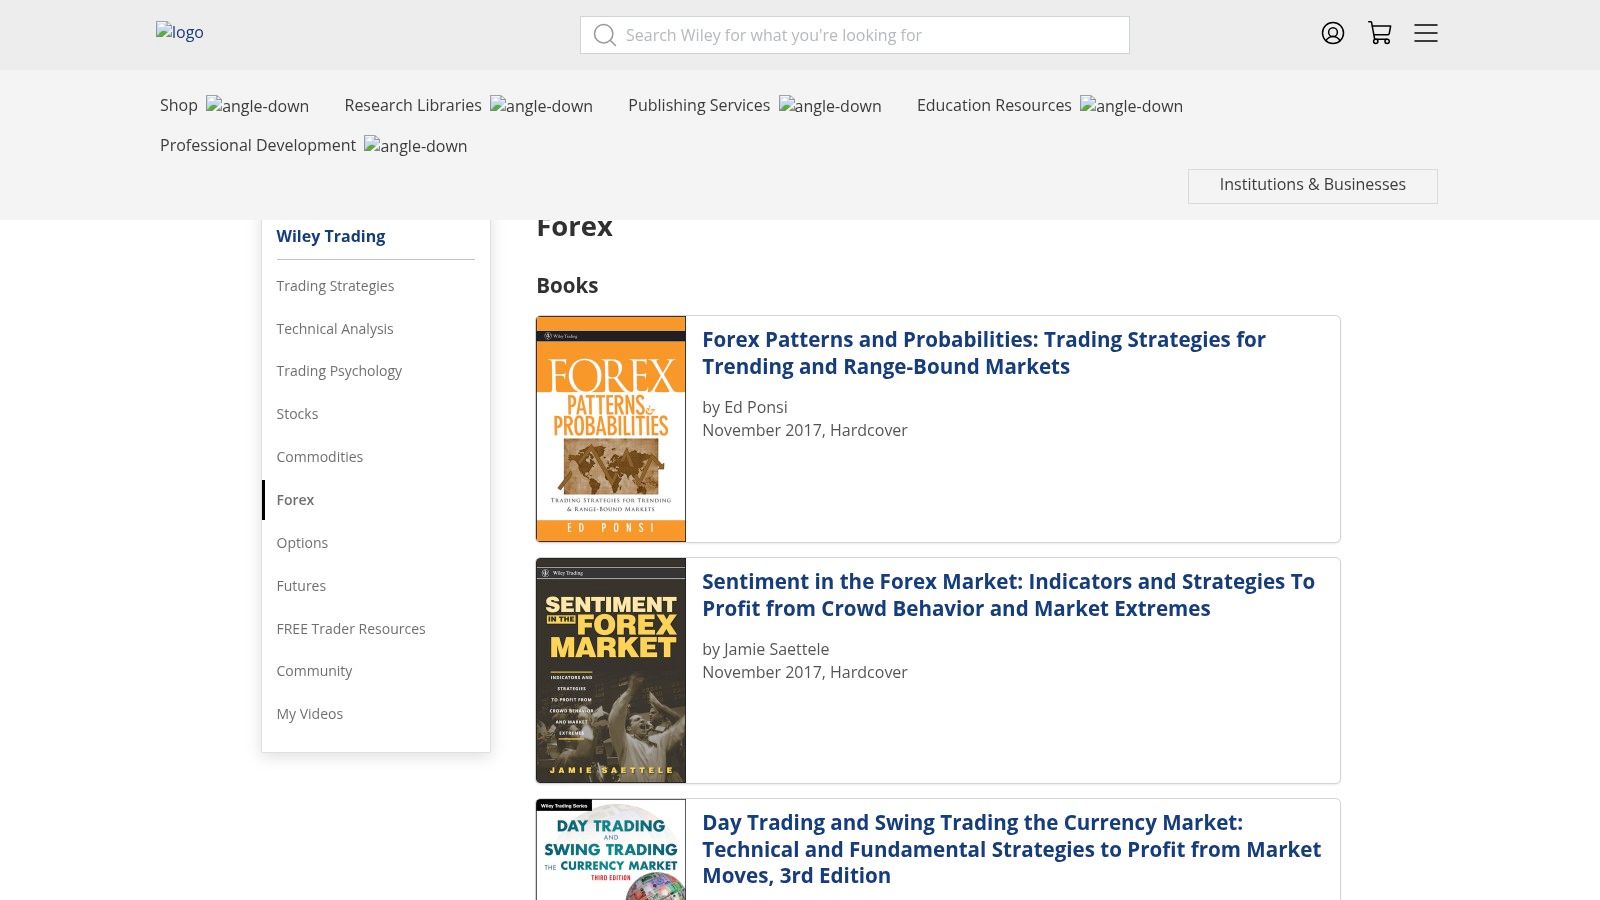Go to Options in the sidebar

click(302, 543)
